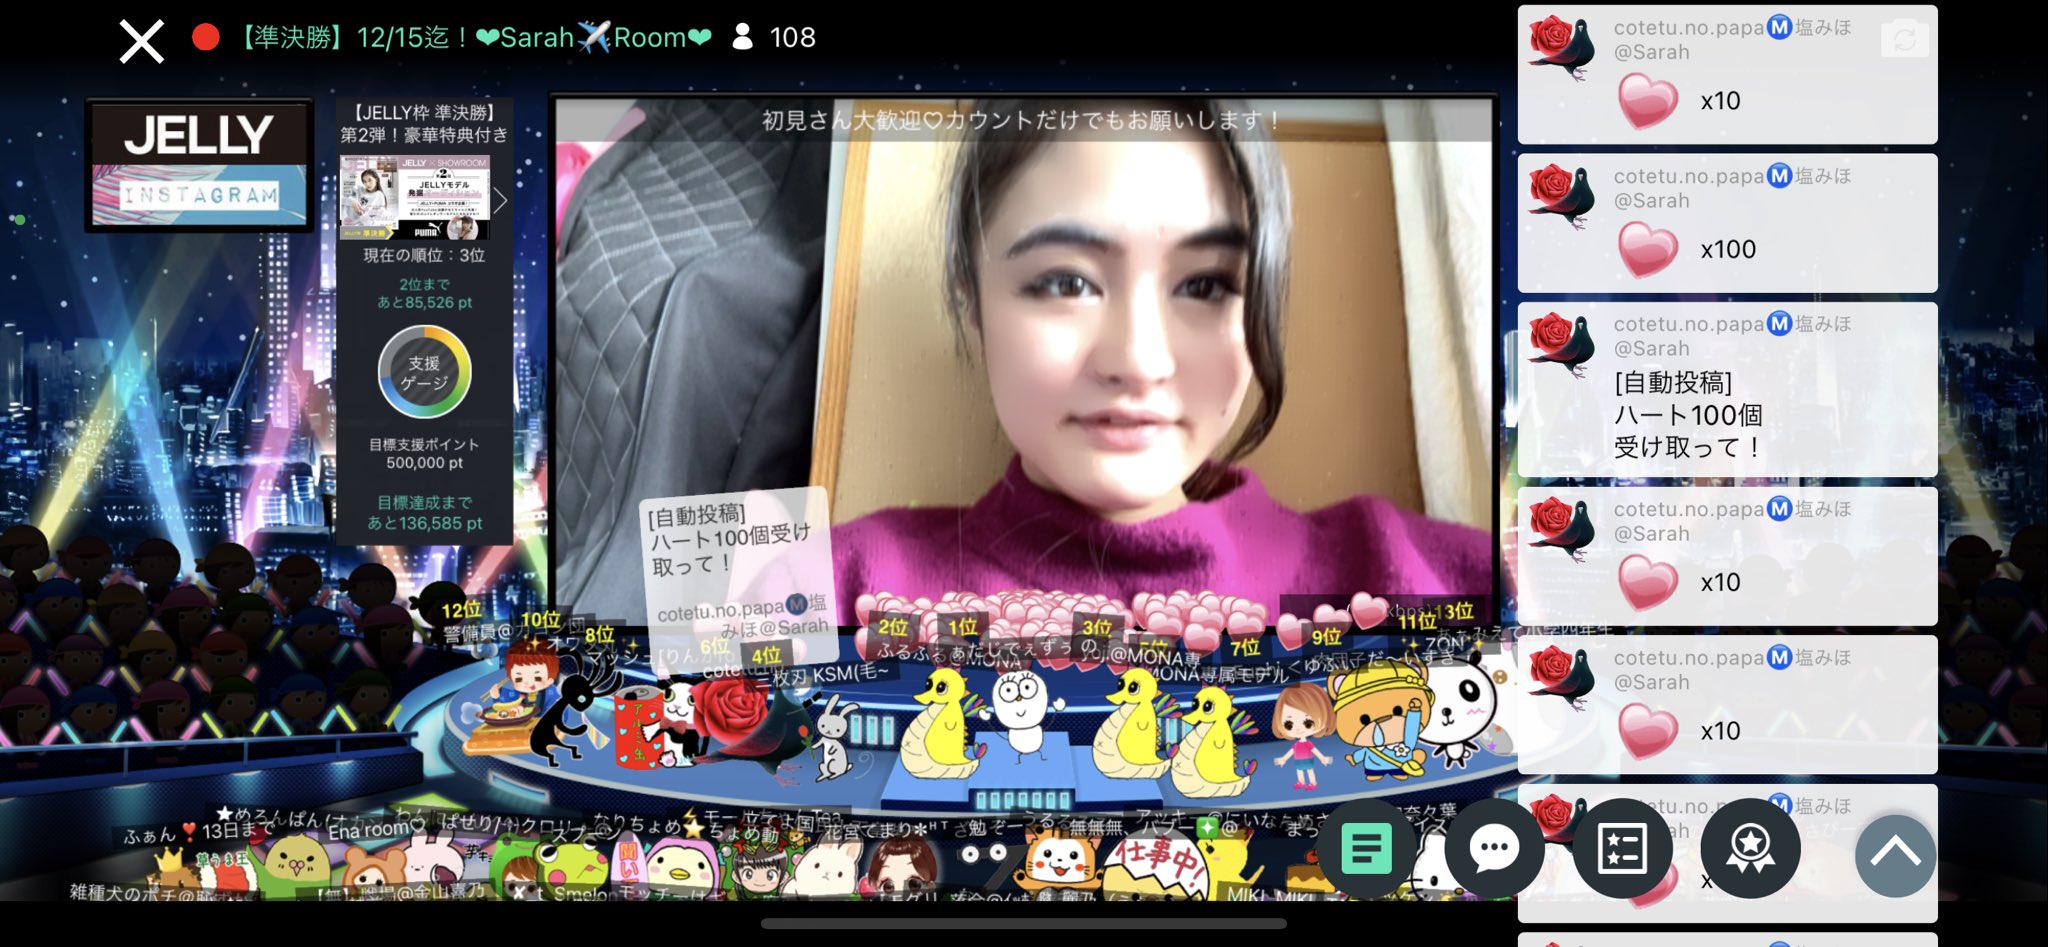Viewport: 2048px width, 947px height.
Task: Open the fan badge award icon
Action: click(x=1748, y=848)
